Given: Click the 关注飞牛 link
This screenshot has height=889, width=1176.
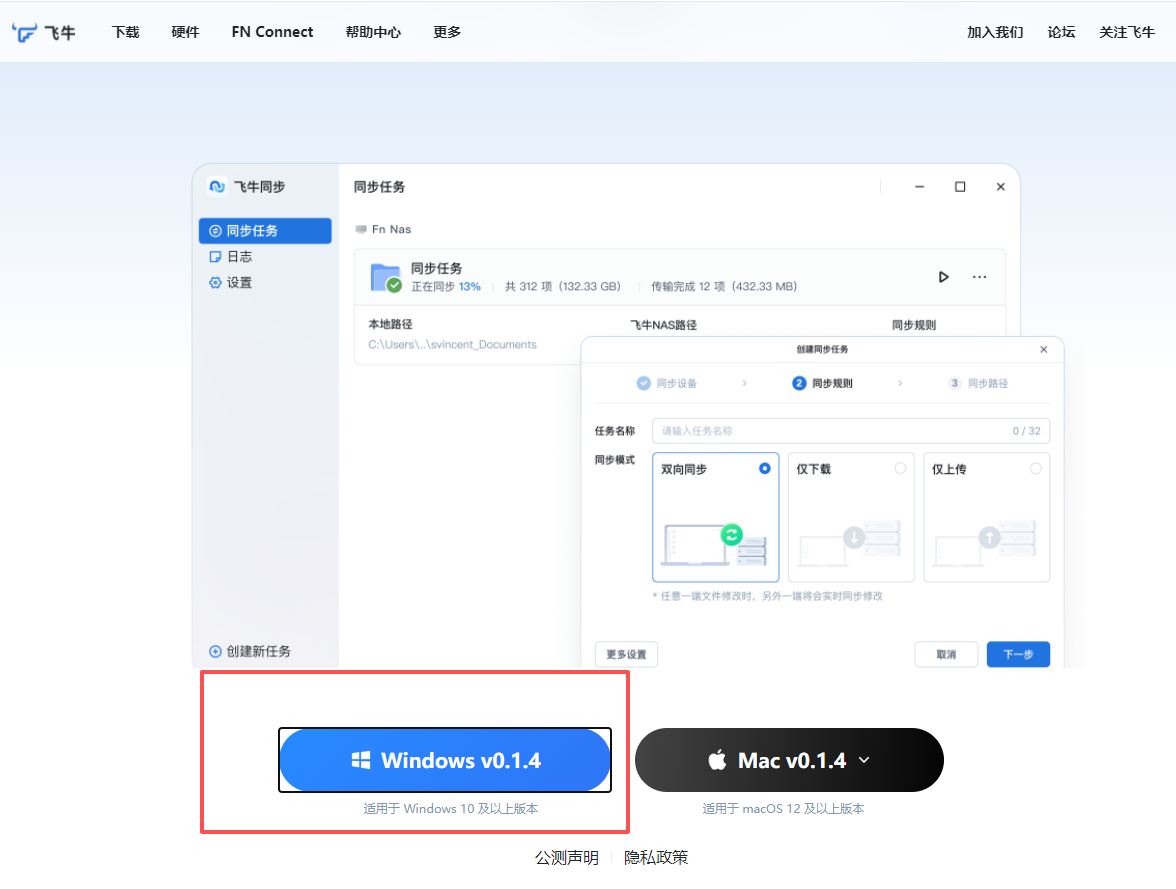Looking at the screenshot, I should click(x=1126, y=32).
